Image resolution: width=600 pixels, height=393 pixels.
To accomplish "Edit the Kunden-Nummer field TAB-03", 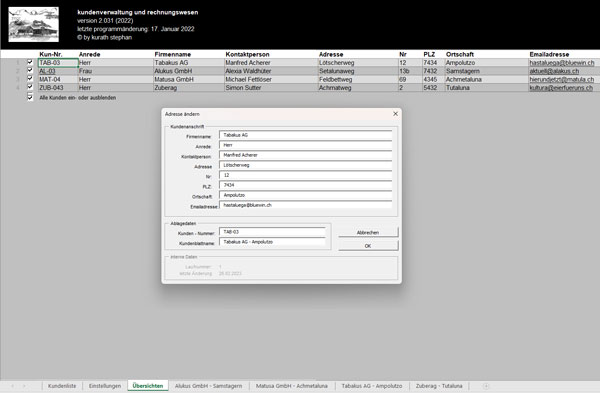I will [272, 232].
